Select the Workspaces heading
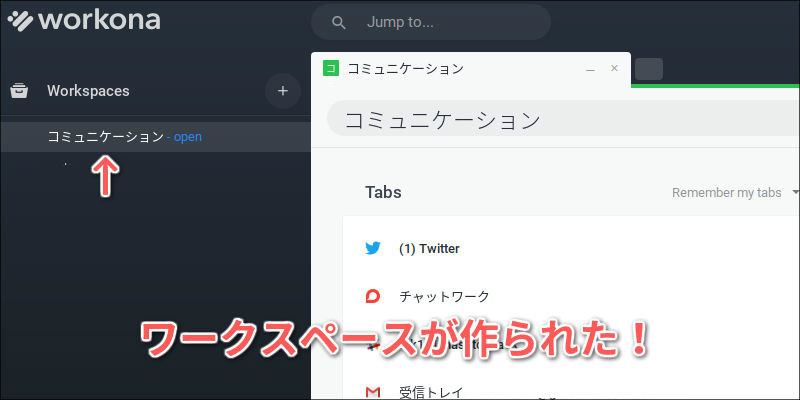The height and width of the screenshot is (400, 800). pos(88,91)
